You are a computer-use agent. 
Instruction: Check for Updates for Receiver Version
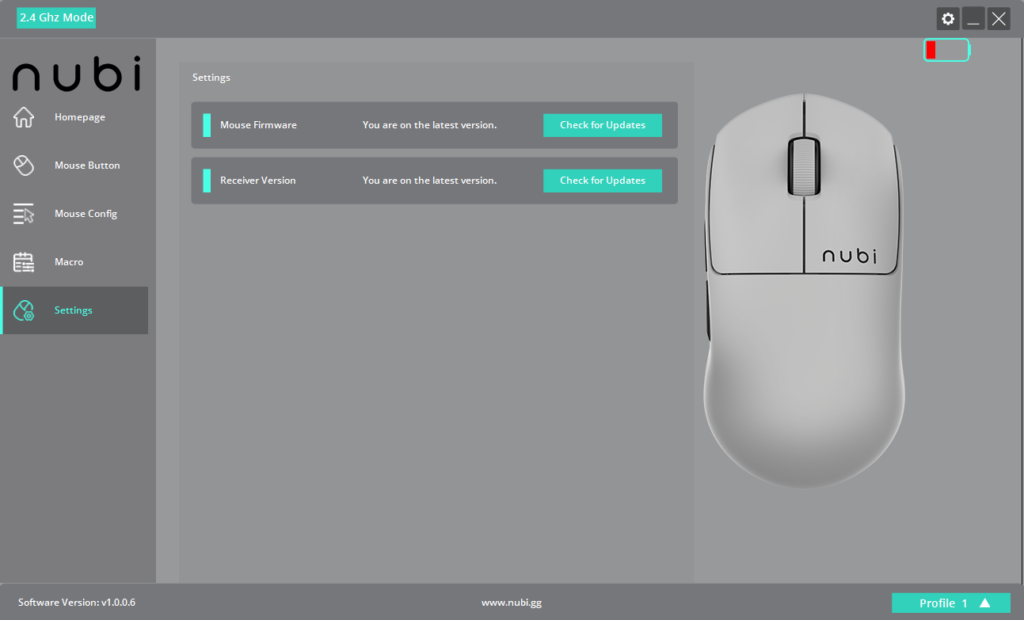(602, 180)
